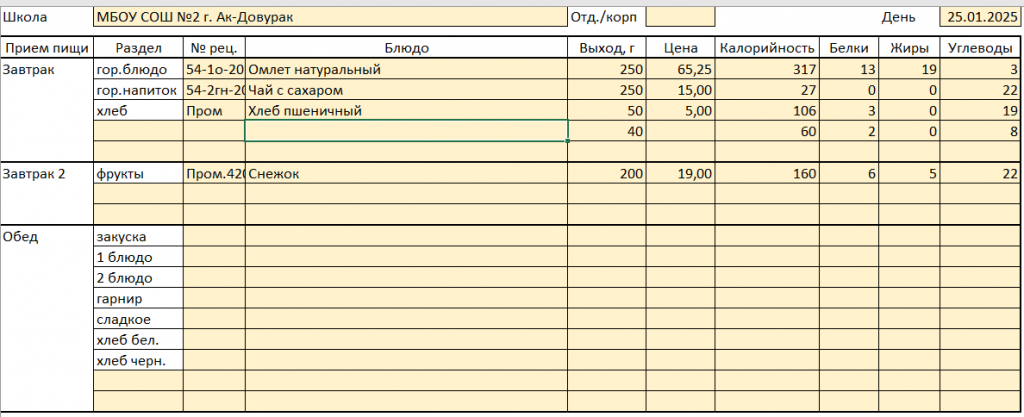Click the Блюдо column header
Screen dimensions: 1024x417
coord(406,48)
